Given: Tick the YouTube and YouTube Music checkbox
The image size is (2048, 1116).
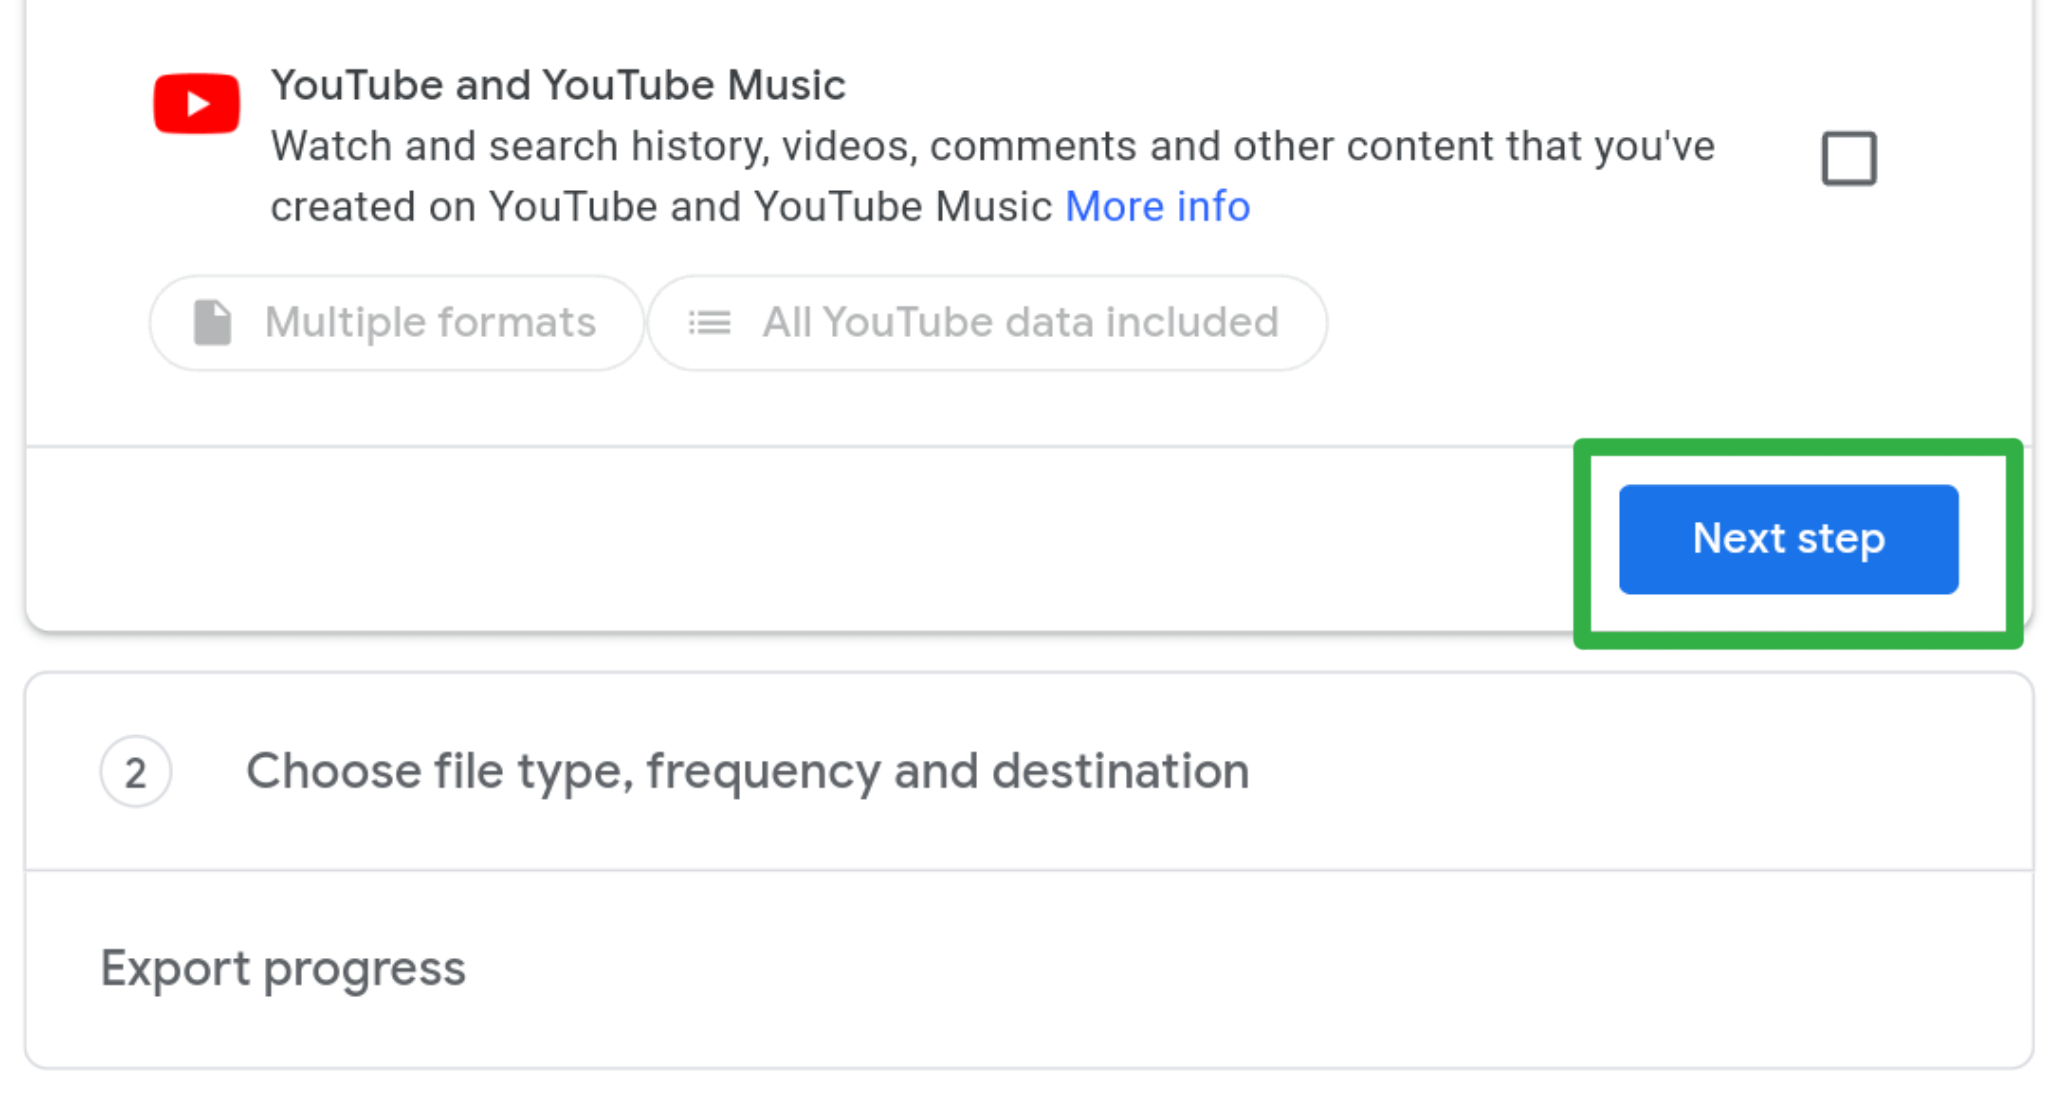Looking at the screenshot, I should [1849, 158].
